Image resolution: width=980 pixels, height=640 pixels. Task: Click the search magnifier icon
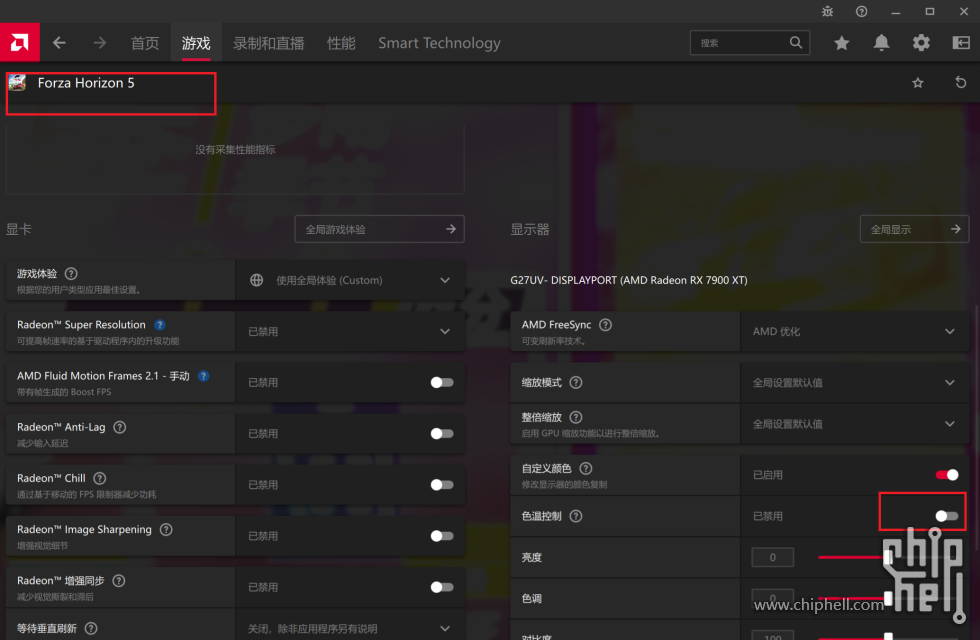point(796,42)
